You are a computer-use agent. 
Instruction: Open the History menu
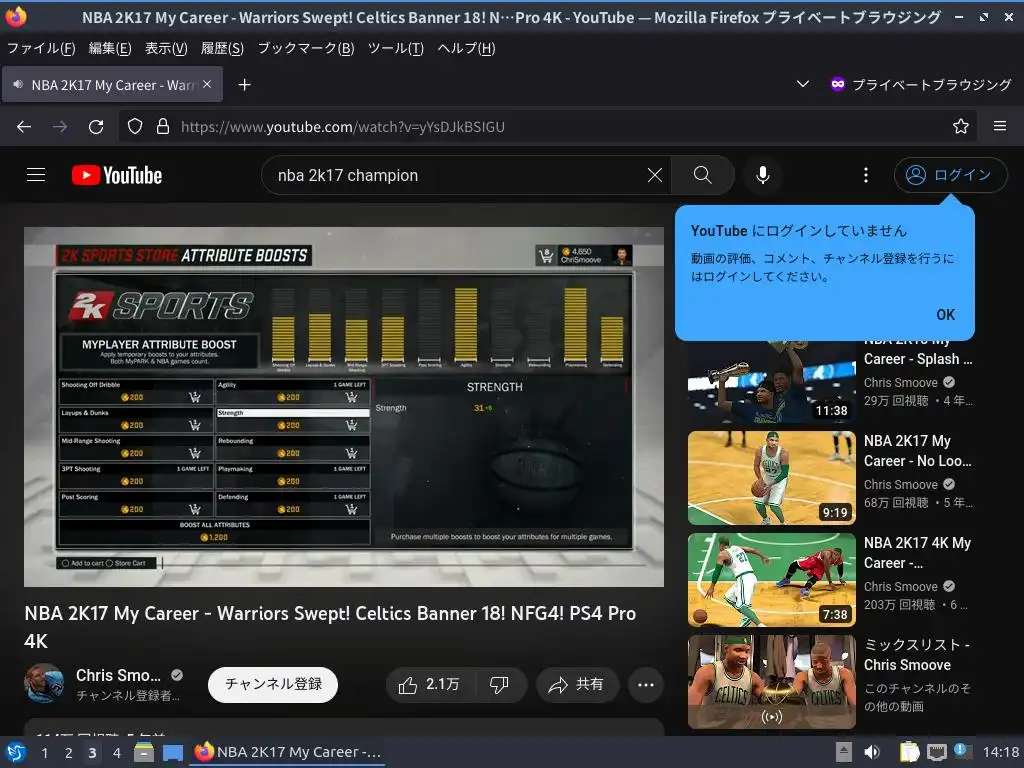point(222,48)
